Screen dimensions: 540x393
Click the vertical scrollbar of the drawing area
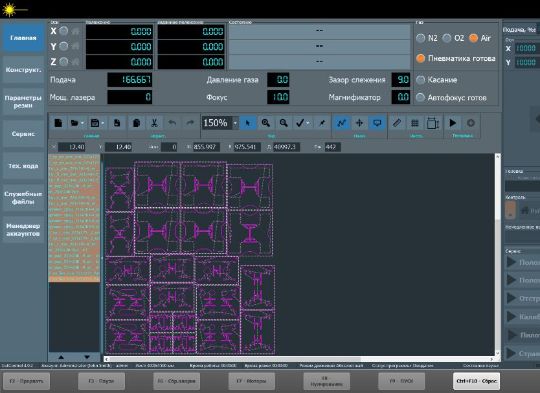point(498,255)
